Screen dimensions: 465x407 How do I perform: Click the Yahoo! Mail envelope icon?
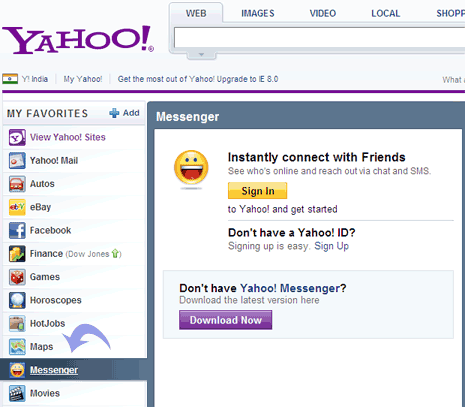pyautogui.click(x=17, y=161)
